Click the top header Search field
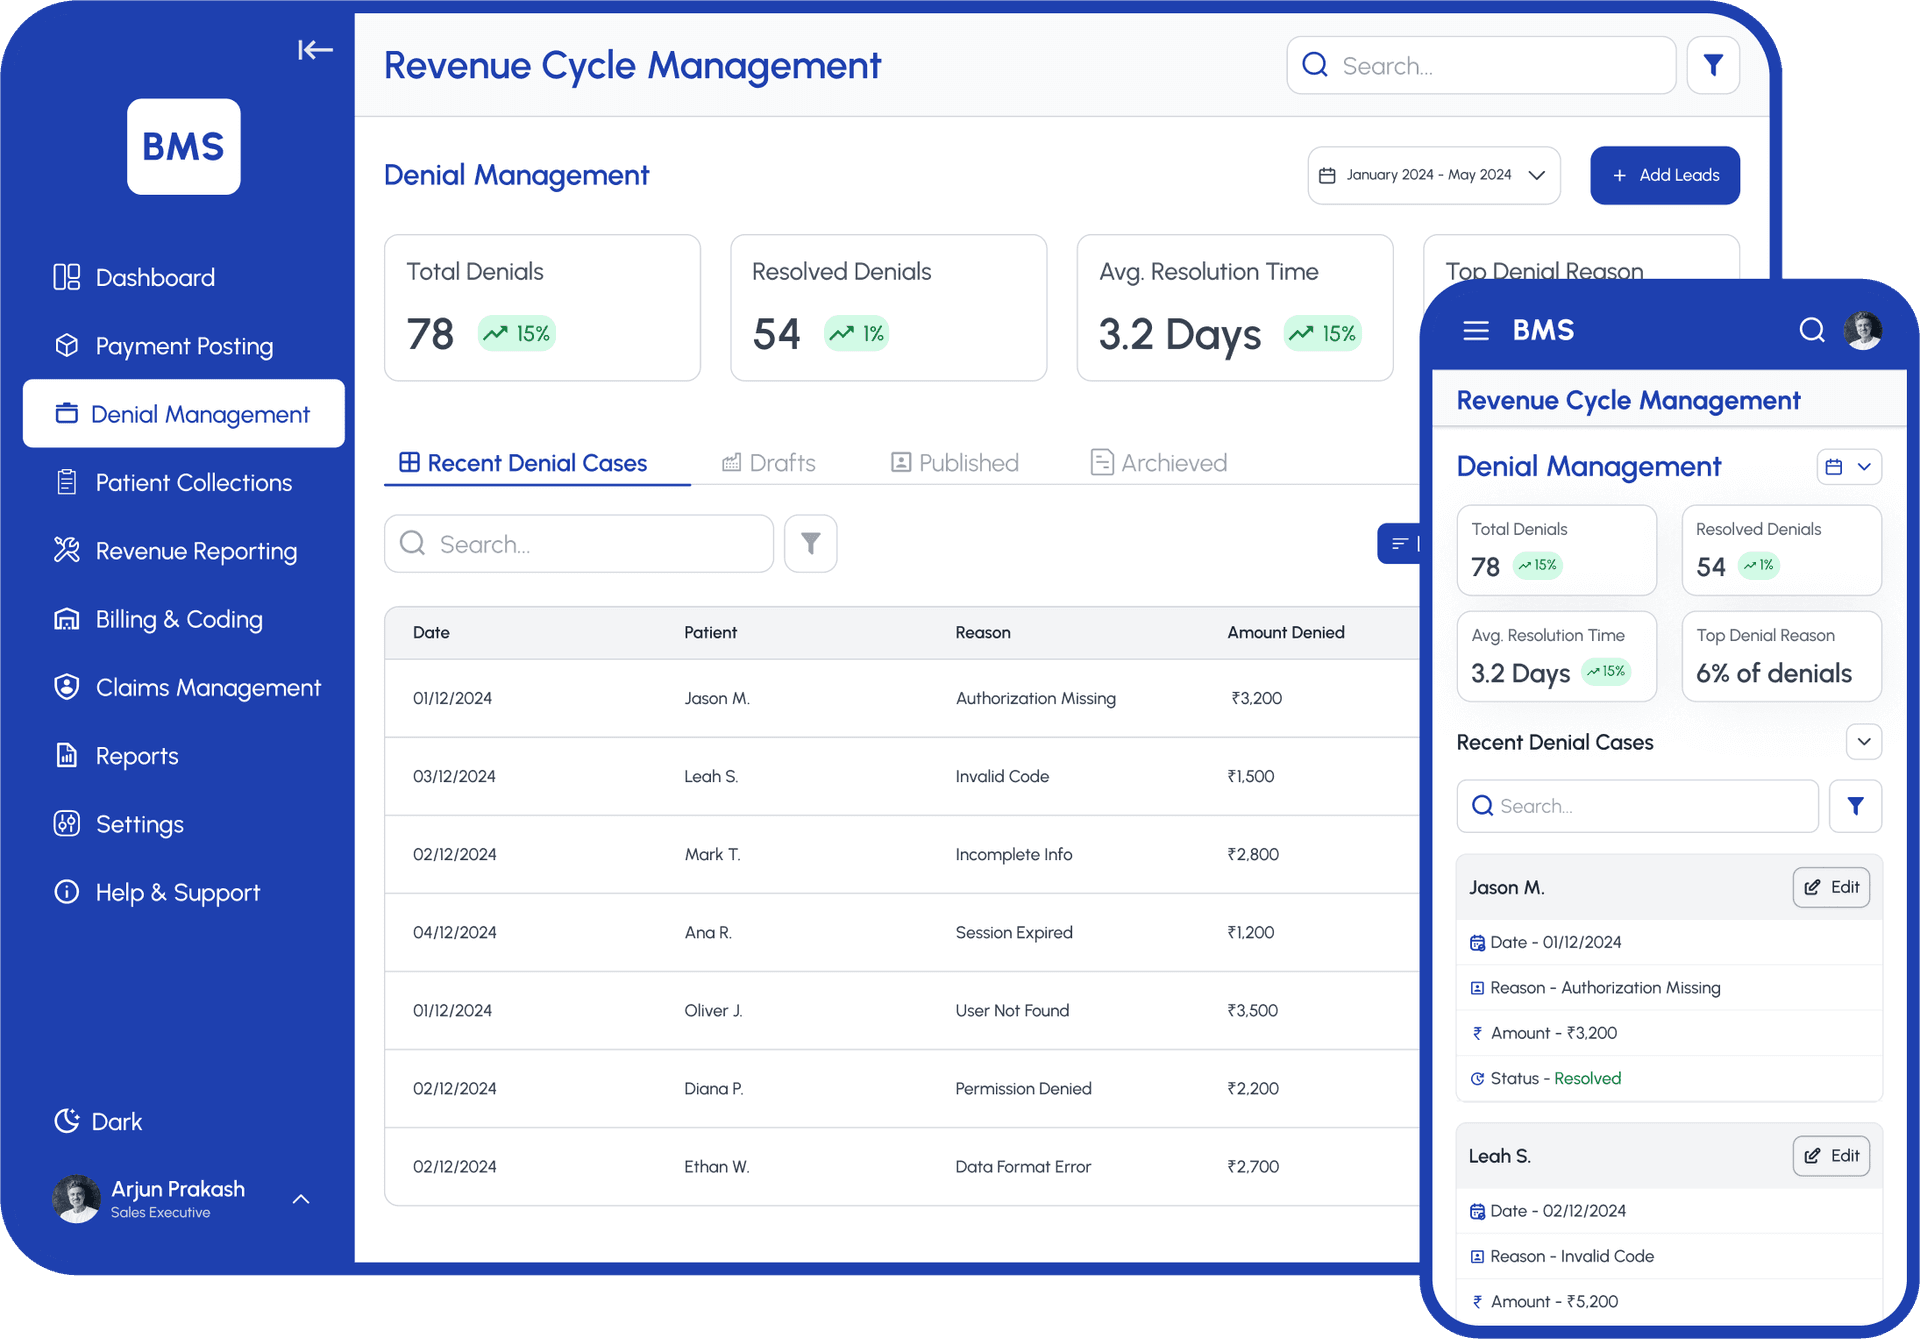The image size is (1920, 1339). [1480, 66]
